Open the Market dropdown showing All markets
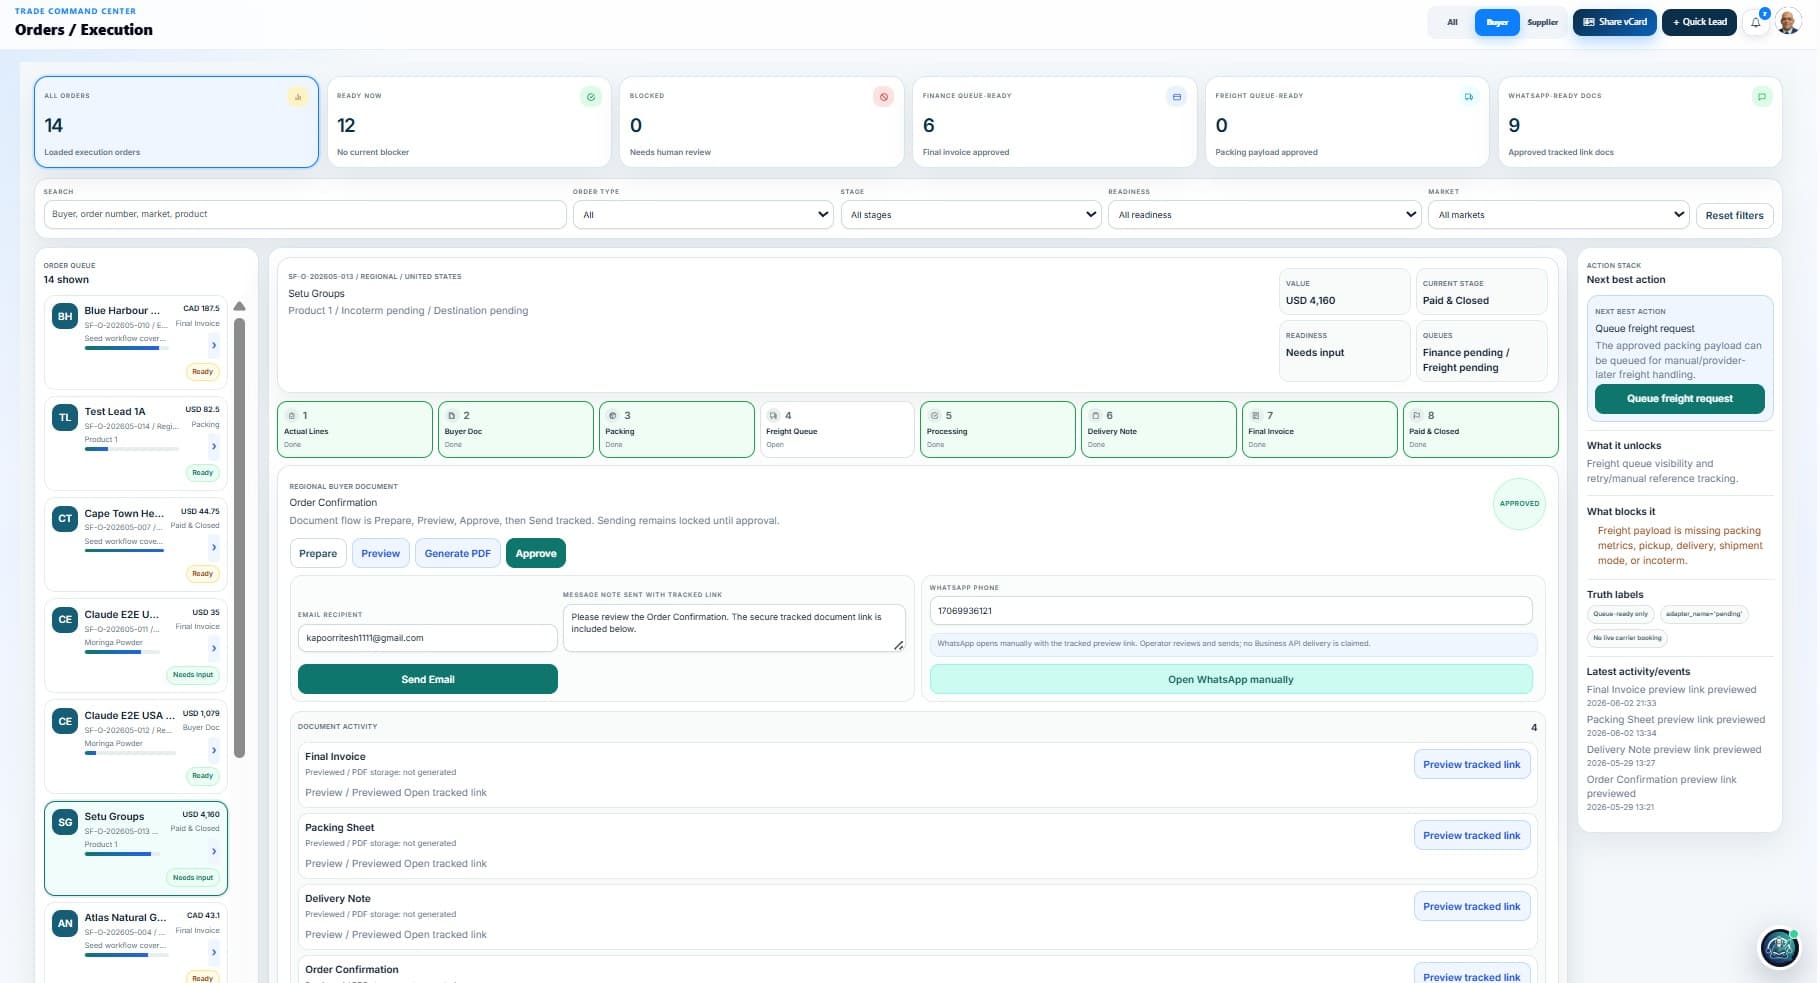 (1558, 215)
